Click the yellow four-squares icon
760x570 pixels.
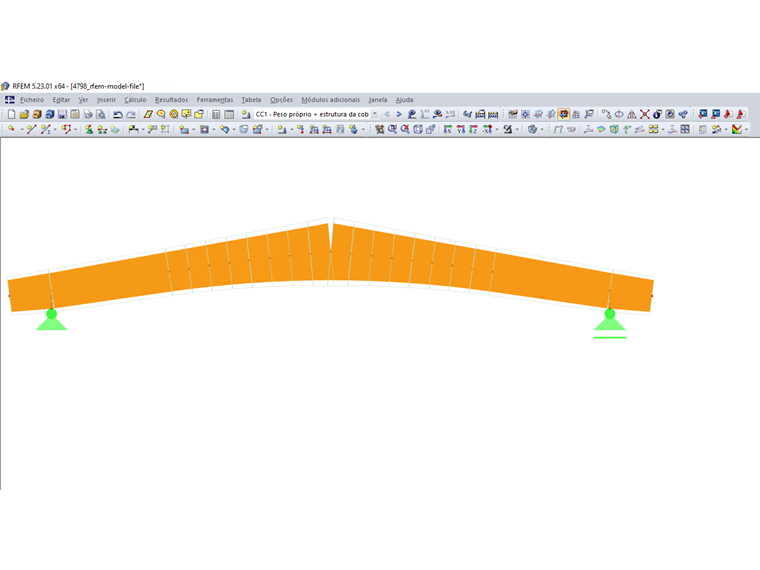click(x=653, y=129)
